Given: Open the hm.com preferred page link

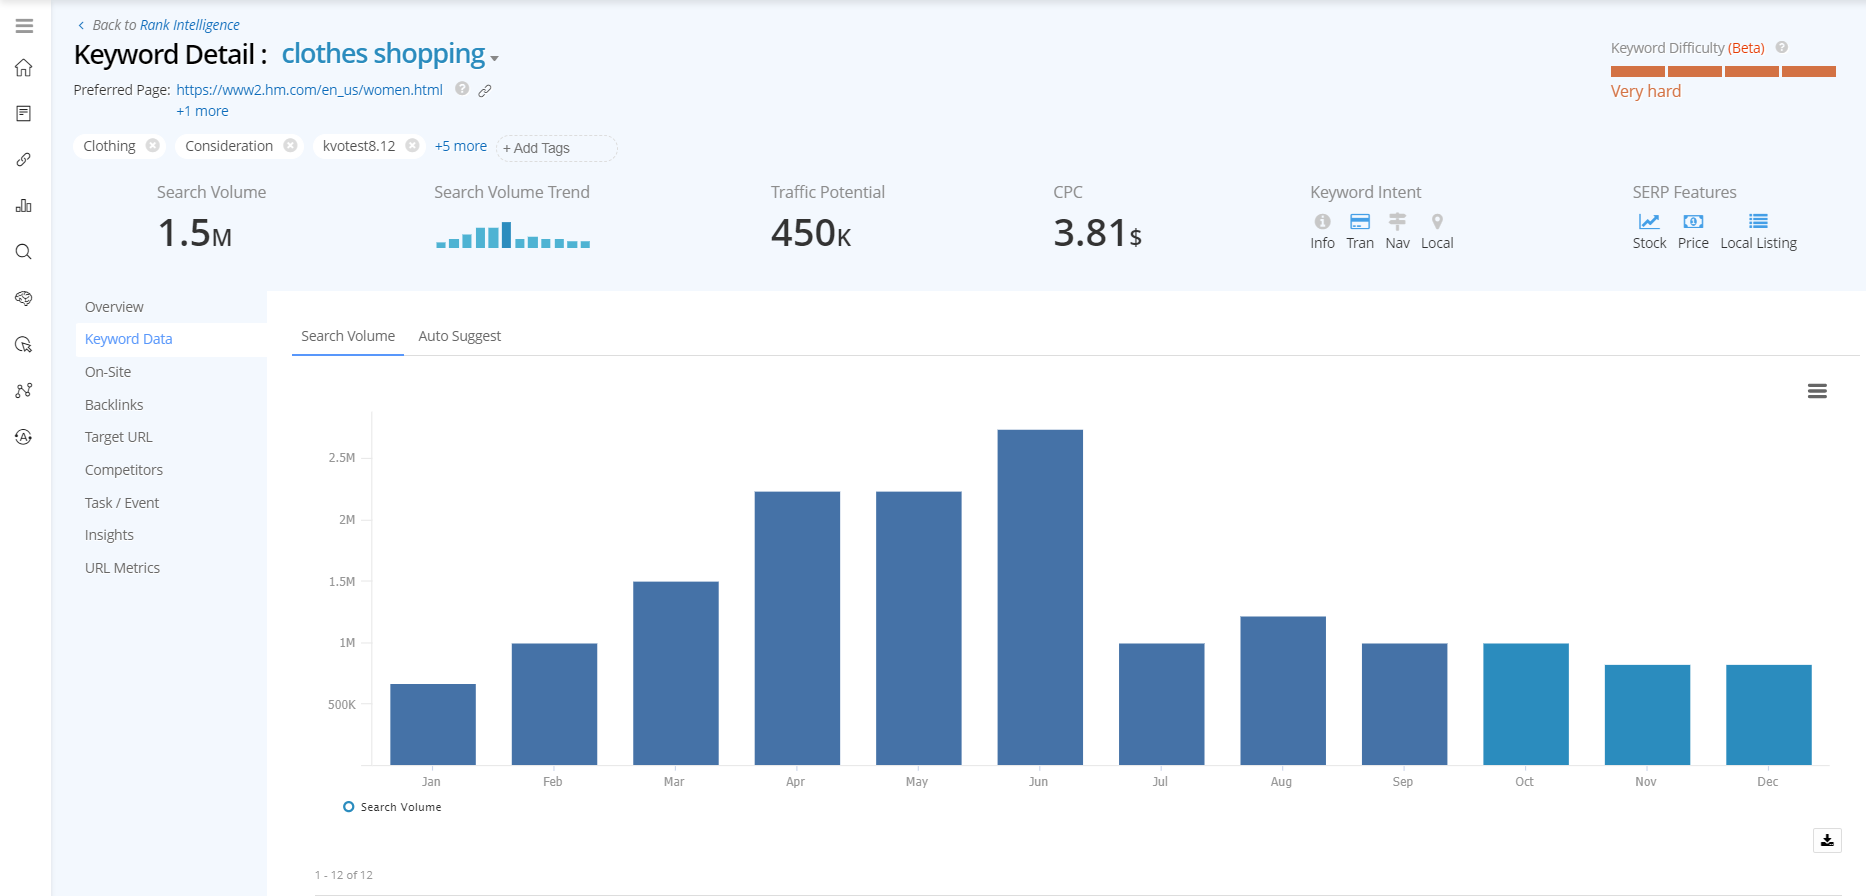Looking at the screenshot, I should [309, 90].
